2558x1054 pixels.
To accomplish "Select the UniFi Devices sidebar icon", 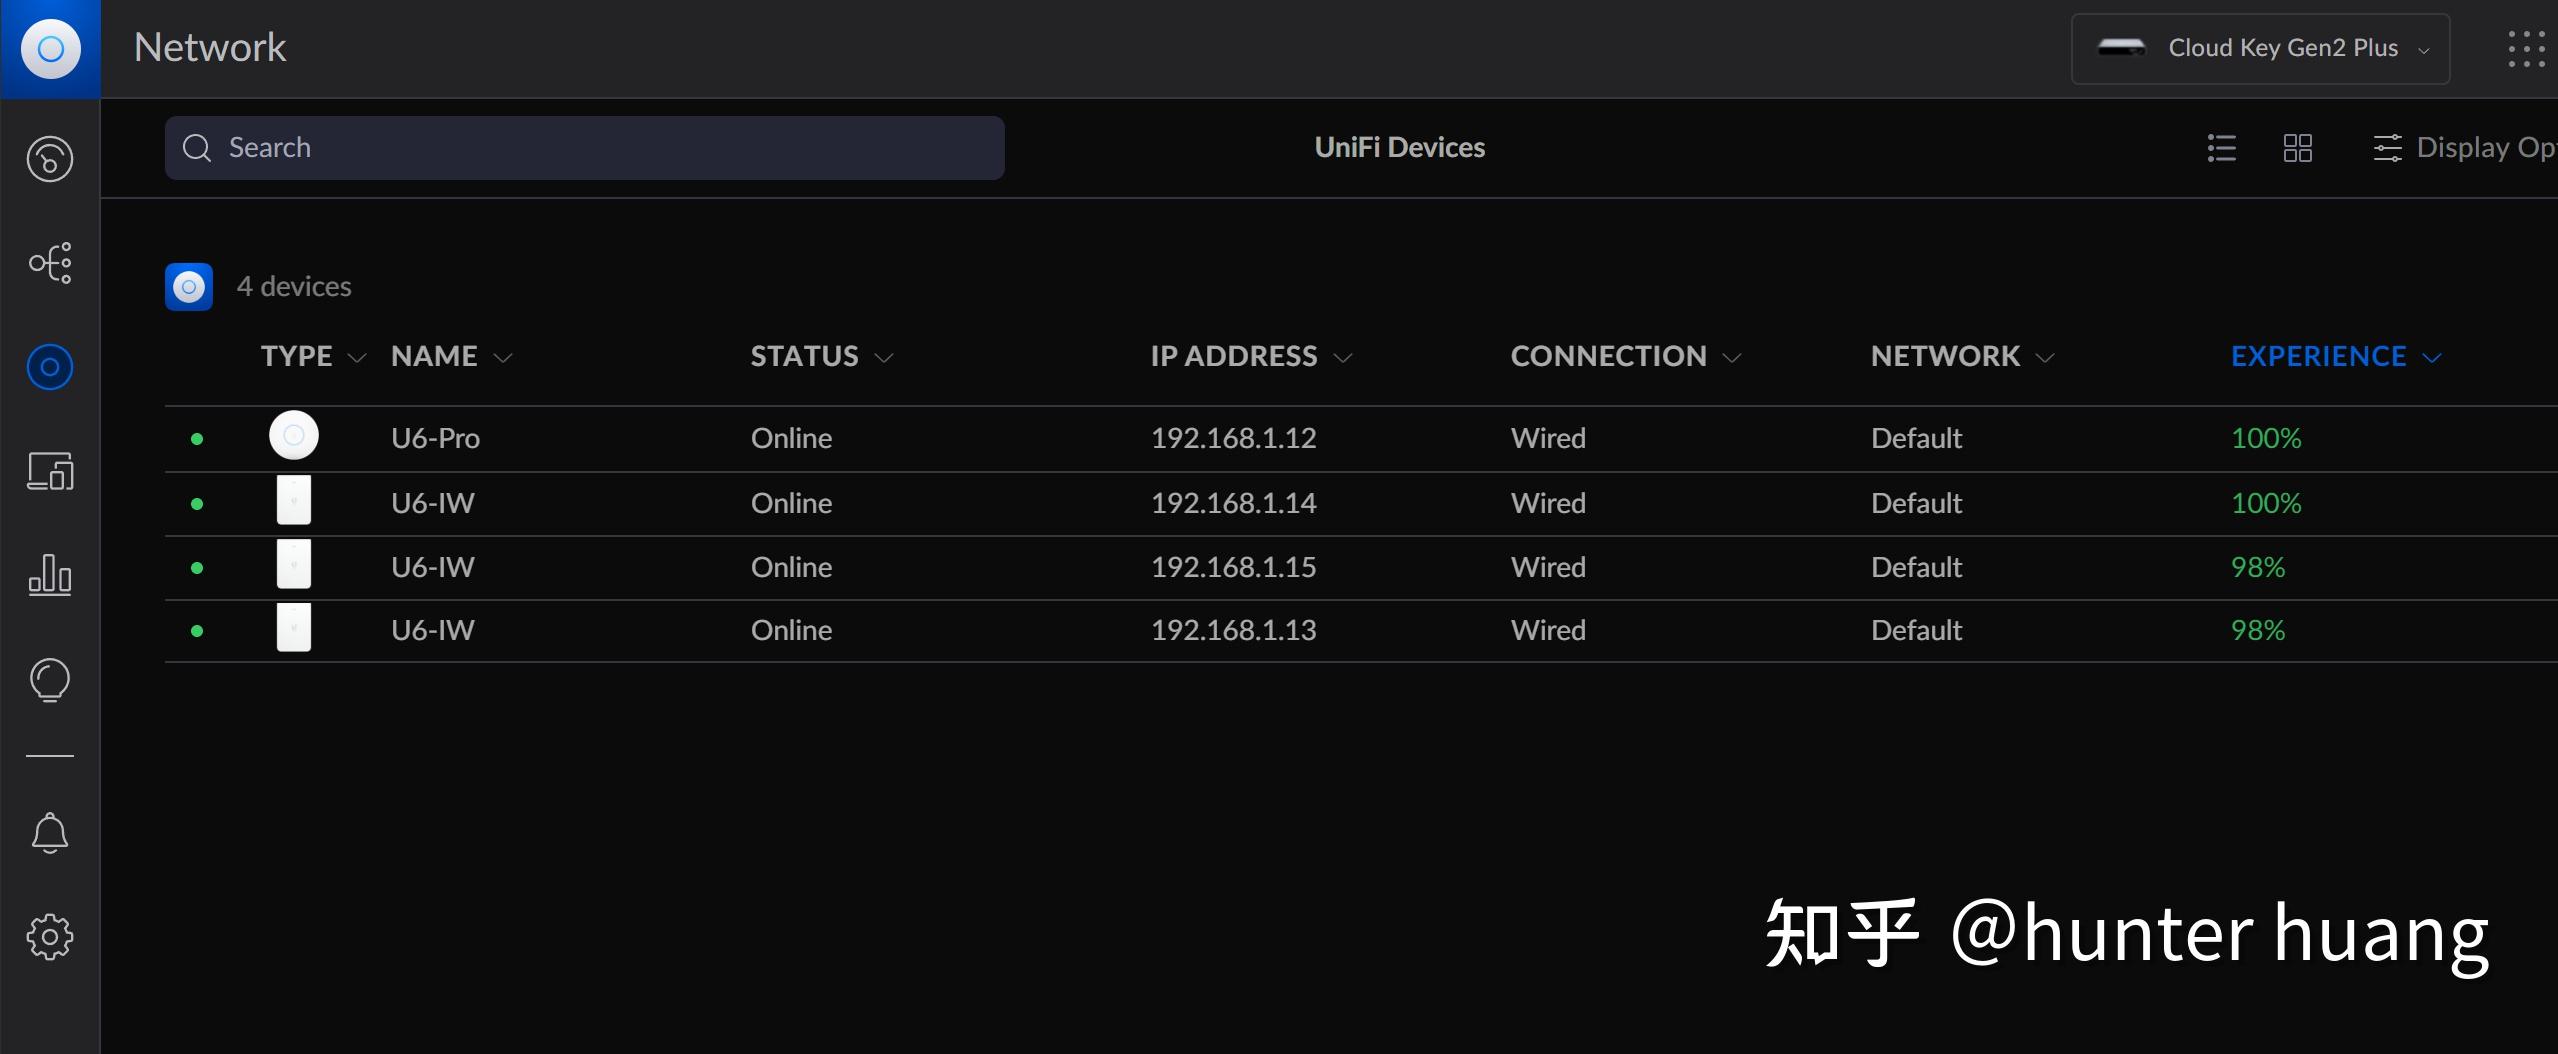I will tap(49, 366).
